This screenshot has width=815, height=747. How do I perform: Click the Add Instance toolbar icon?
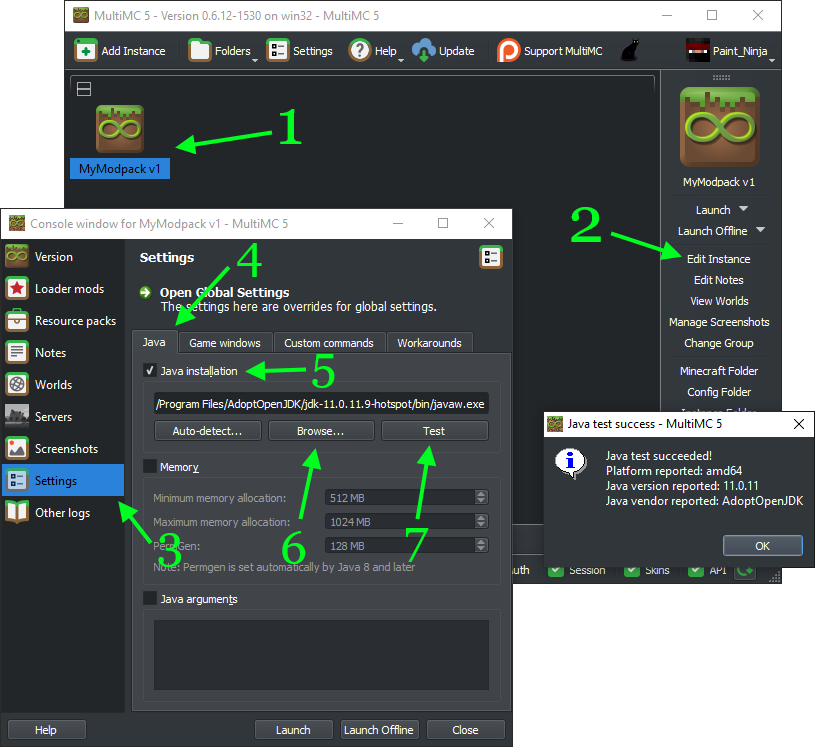tap(86, 50)
